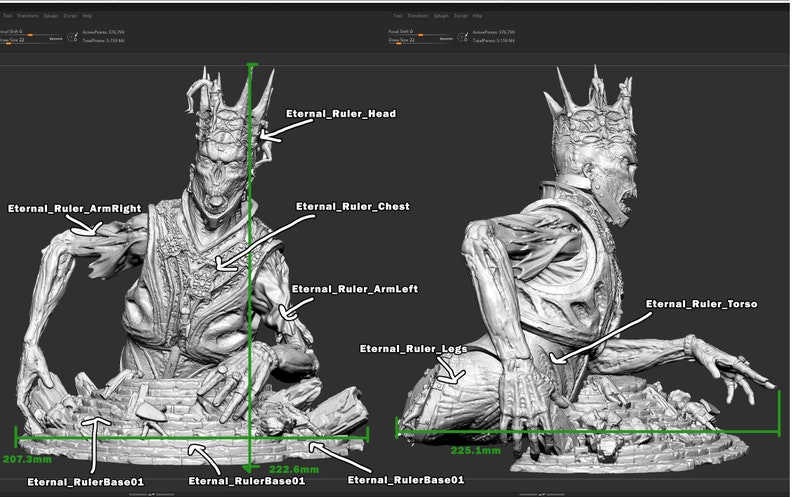This screenshot has height=497, width=794.
Task: Toggle the Dynamic button in right window
Action: tap(446, 39)
